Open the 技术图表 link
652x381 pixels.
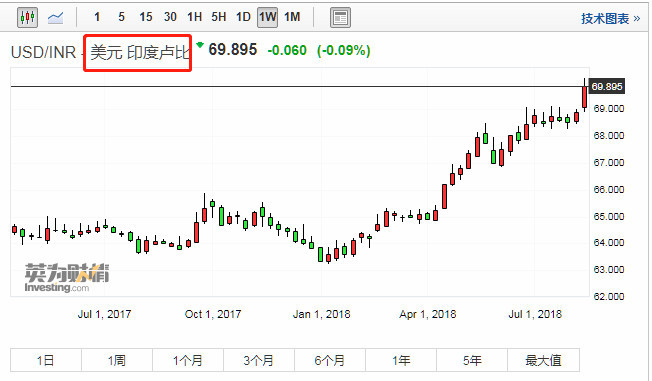(610, 18)
